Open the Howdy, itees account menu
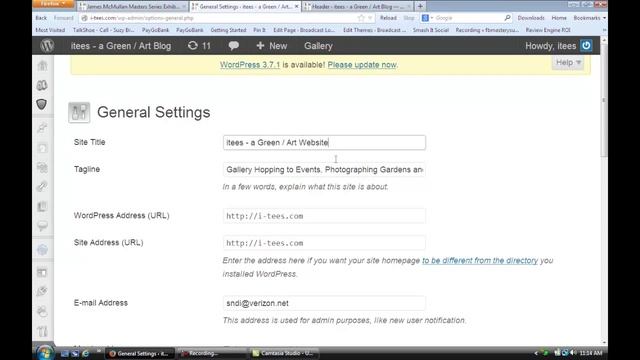The image size is (640, 360). click(551, 46)
